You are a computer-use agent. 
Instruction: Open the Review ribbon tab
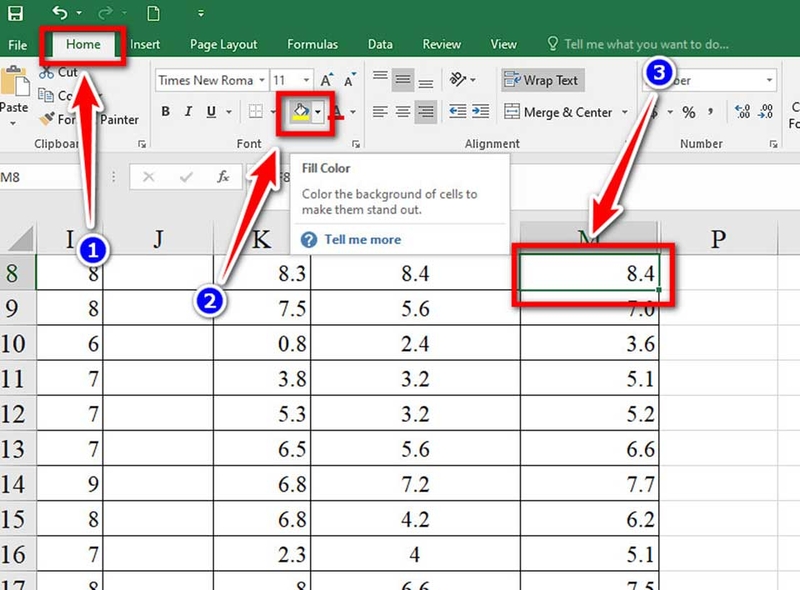point(441,44)
